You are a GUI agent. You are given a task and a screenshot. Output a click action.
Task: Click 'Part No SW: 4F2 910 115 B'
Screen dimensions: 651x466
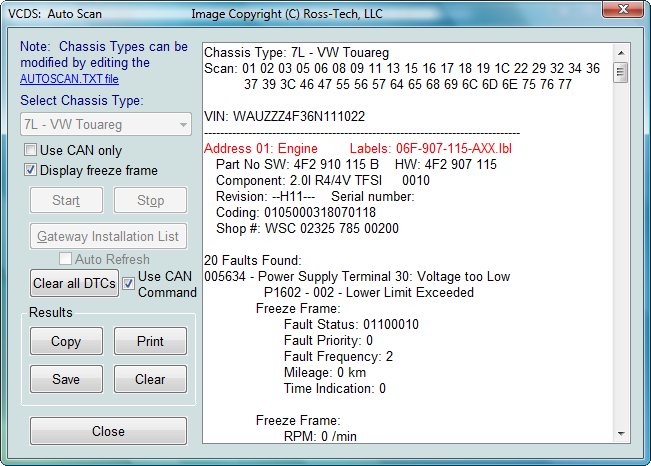297,164
